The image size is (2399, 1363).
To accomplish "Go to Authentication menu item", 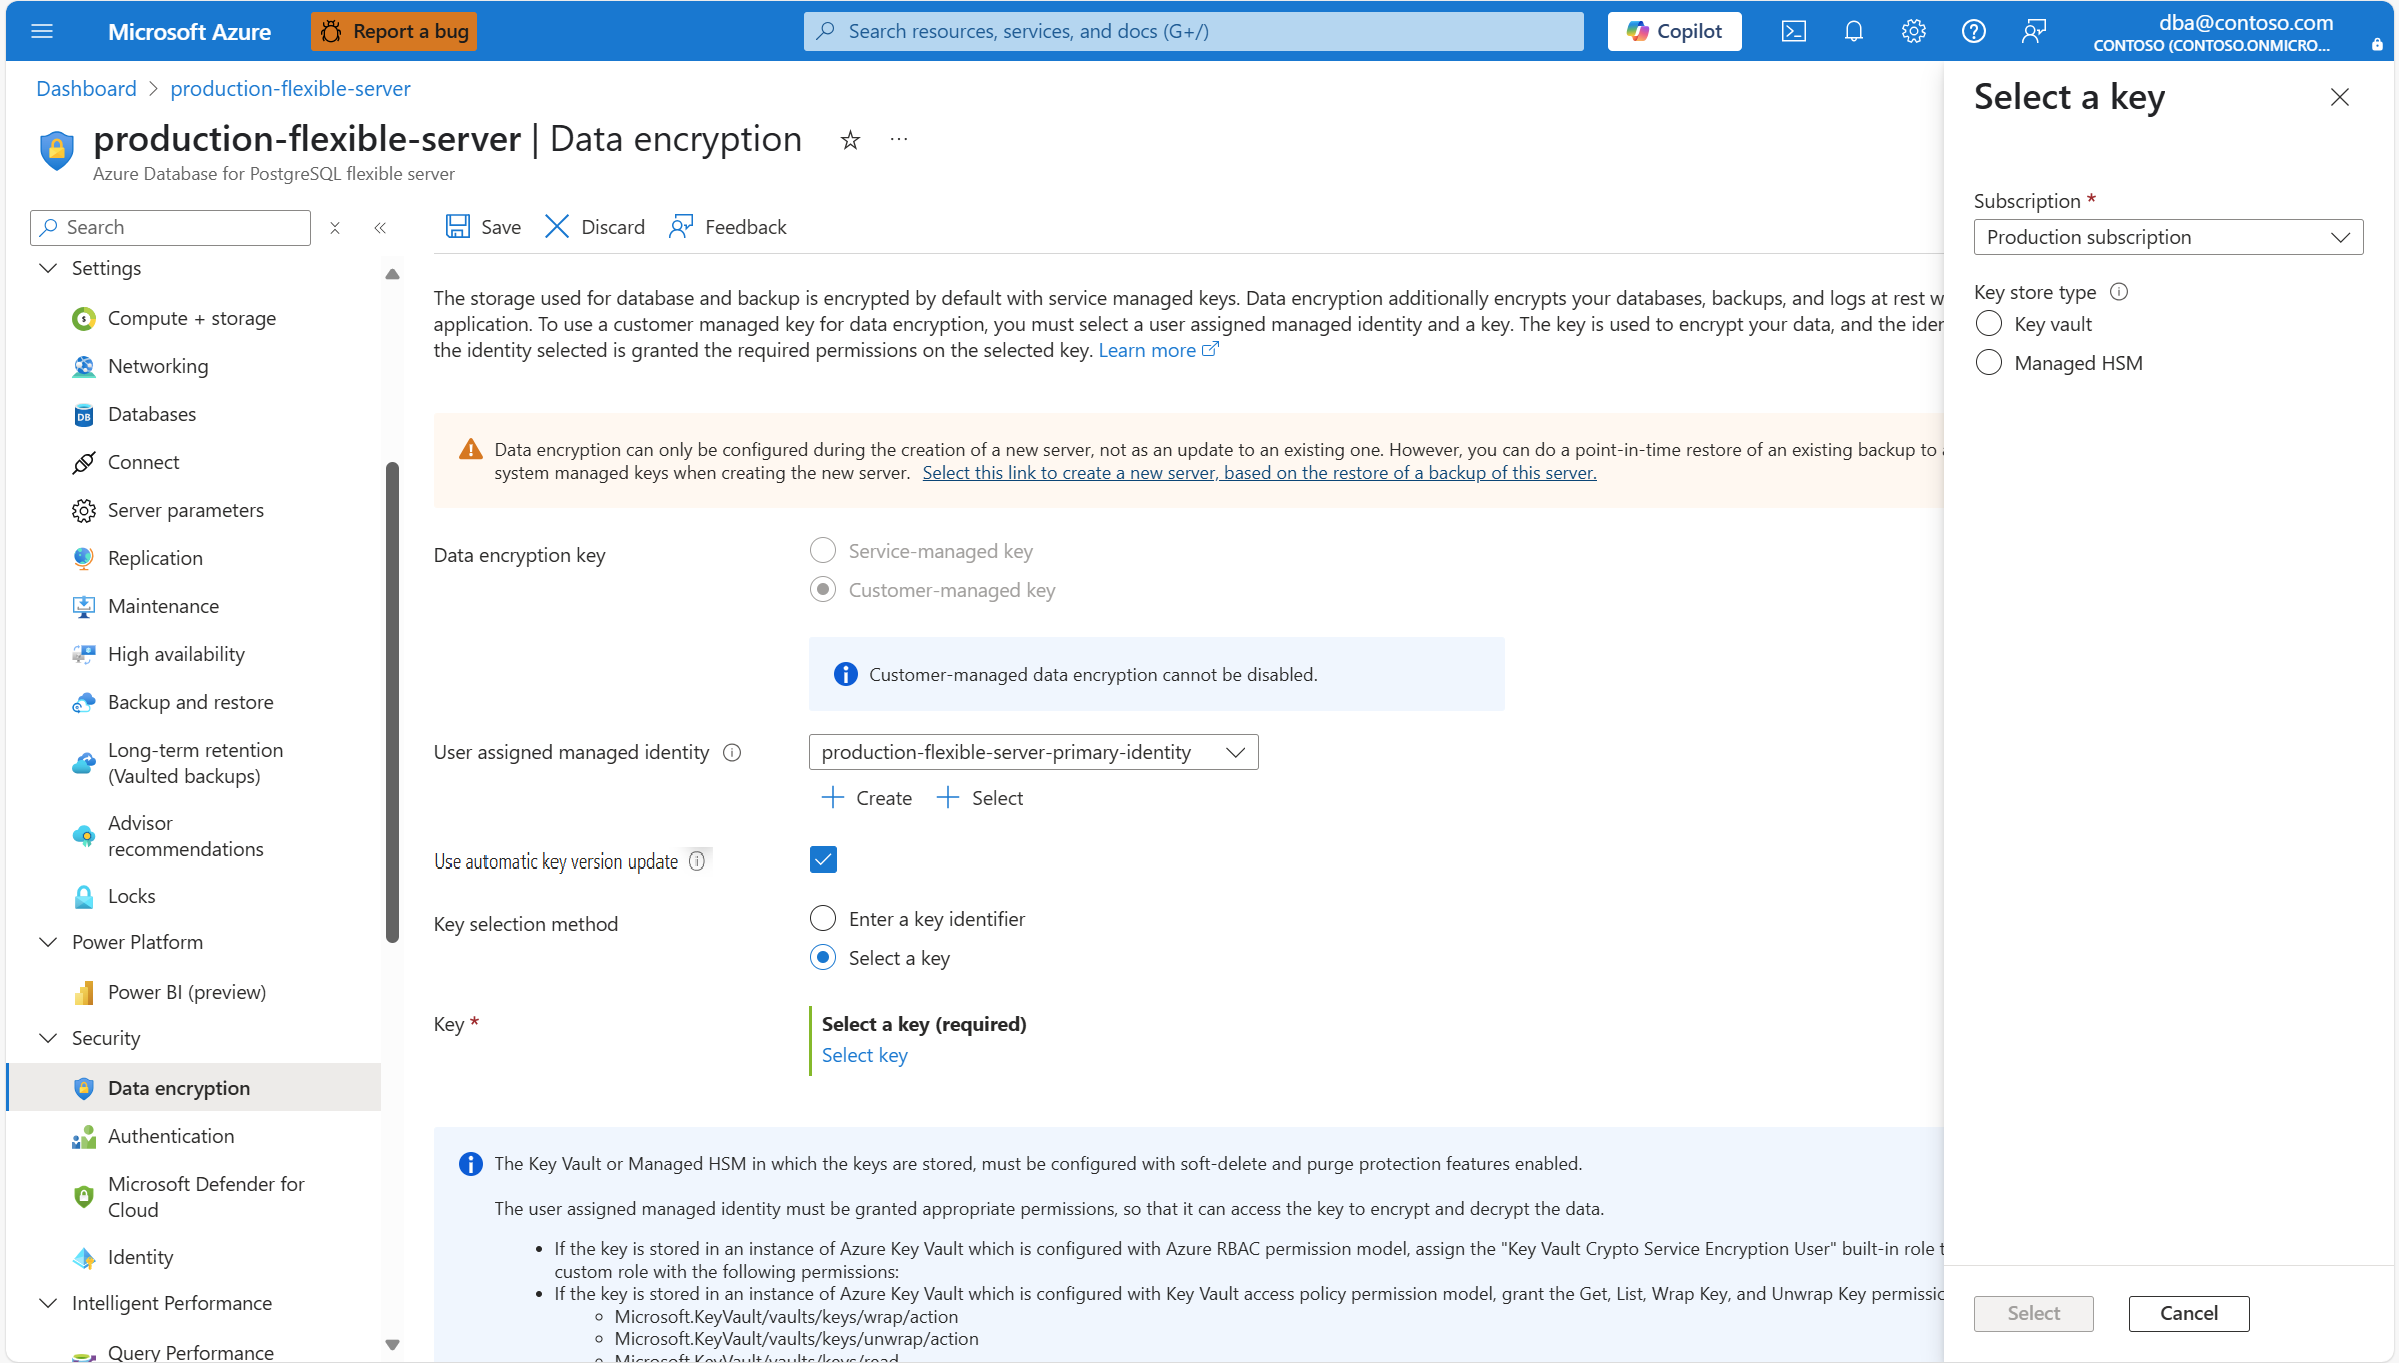I will click(171, 1136).
